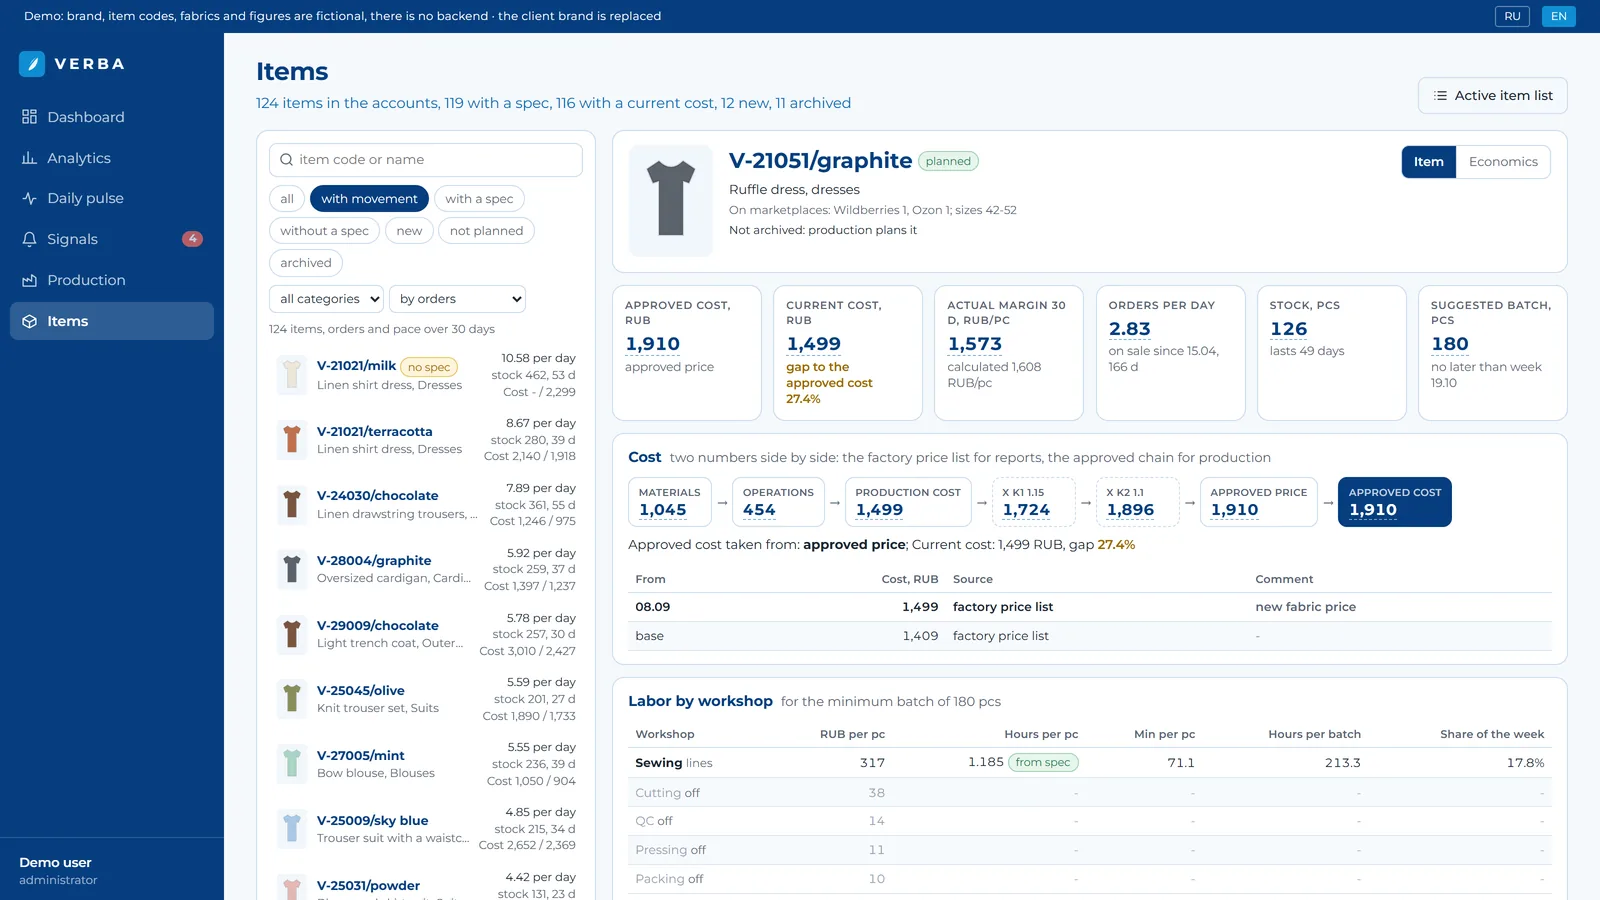Click the 'no spec' badge on V-21021/milk
Viewport: 1600px width, 900px height.
click(429, 368)
